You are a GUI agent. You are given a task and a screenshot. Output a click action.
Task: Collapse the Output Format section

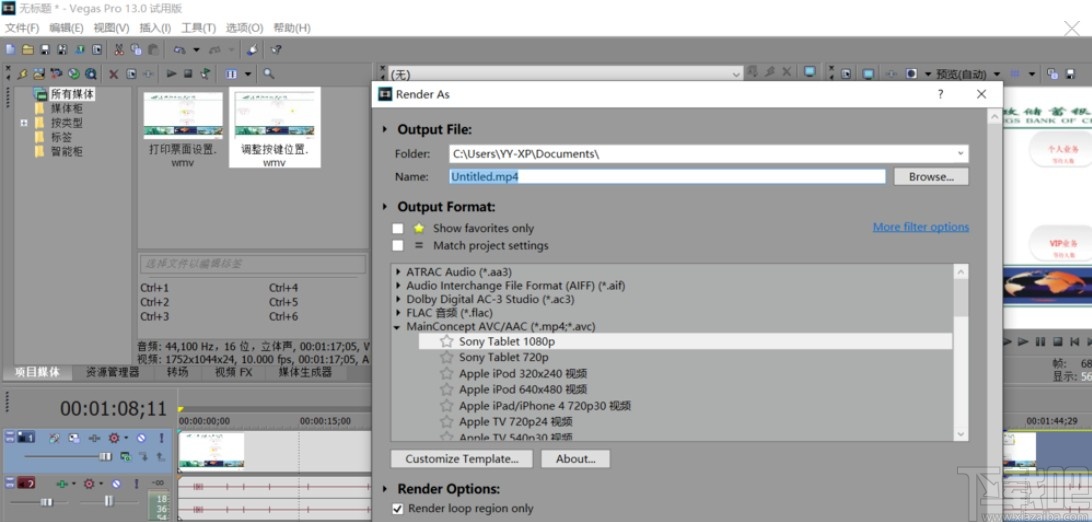click(x=384, y=207)
